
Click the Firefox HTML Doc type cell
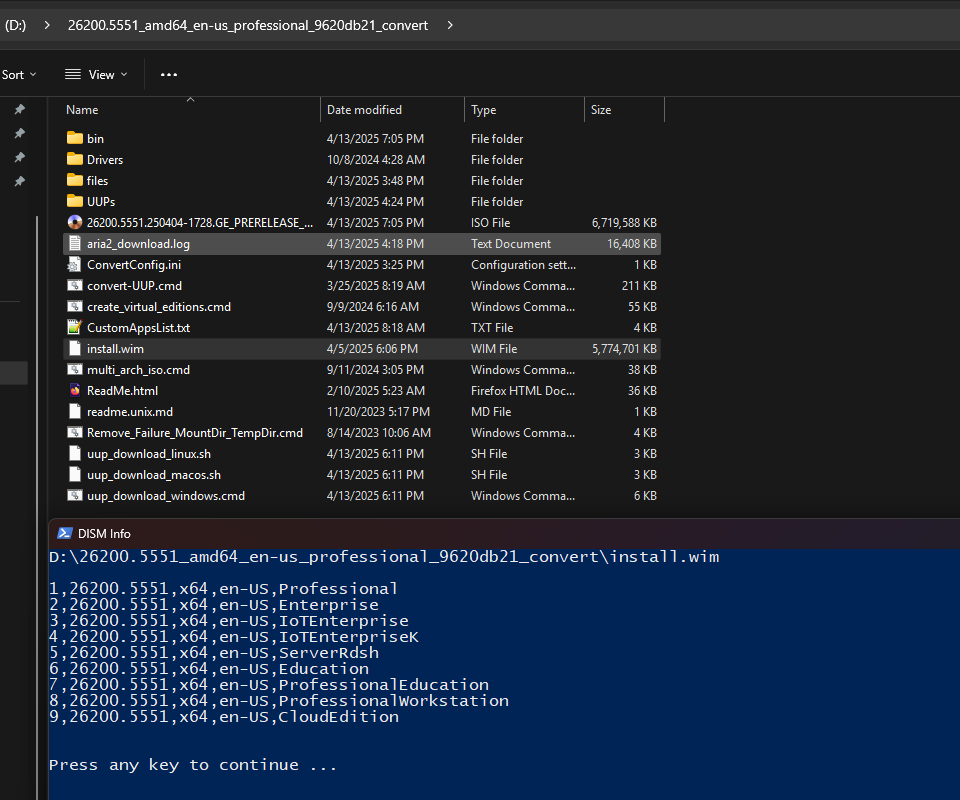coord(523,391)
